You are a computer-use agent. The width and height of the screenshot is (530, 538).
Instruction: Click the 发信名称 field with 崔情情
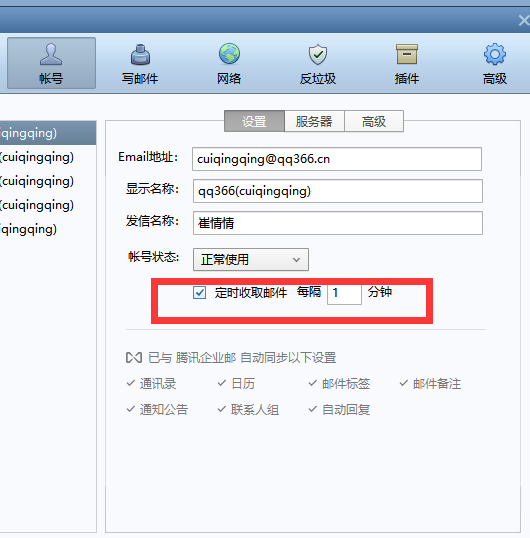(338, 223)
